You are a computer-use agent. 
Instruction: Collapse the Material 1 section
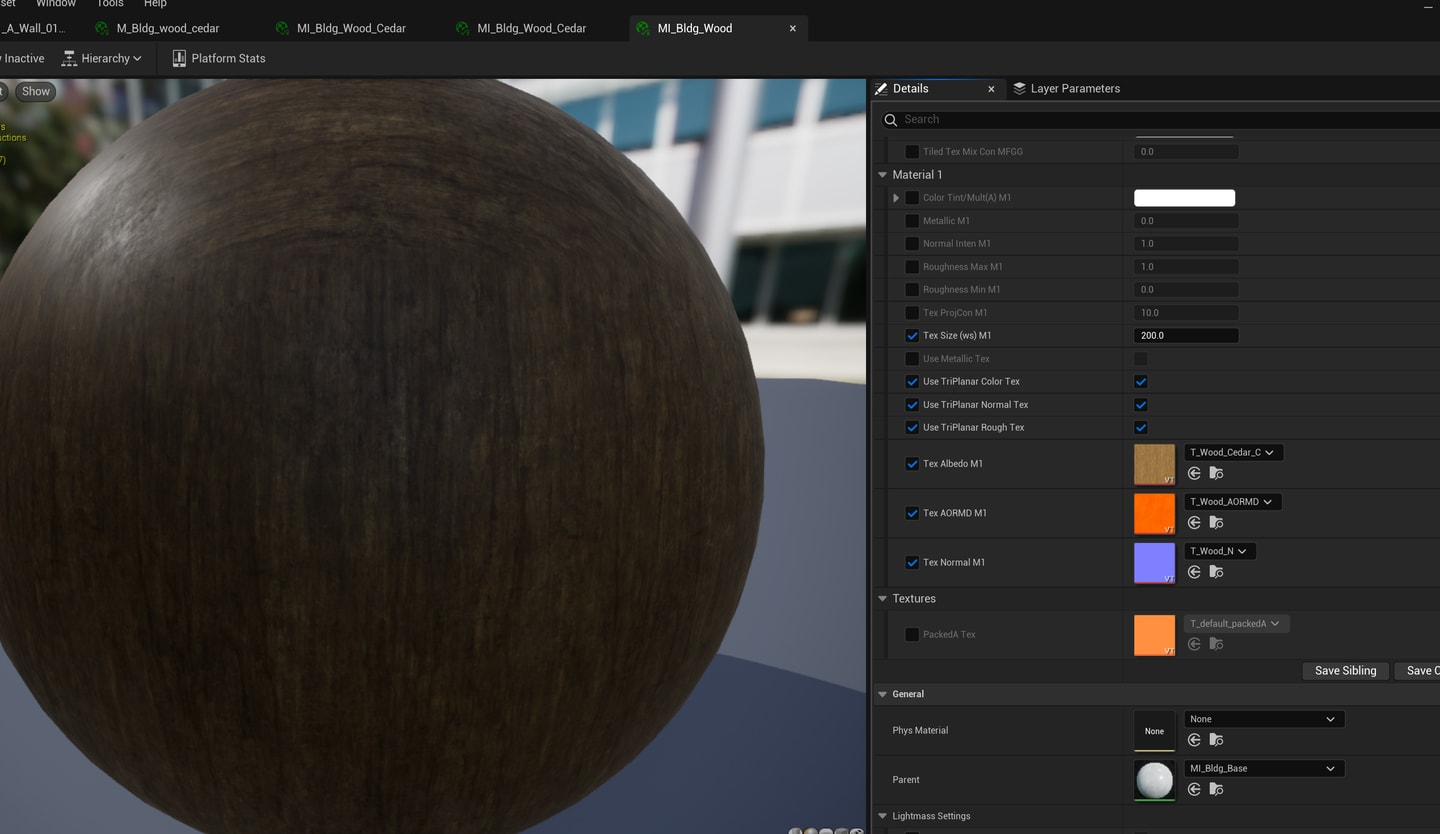[883, 175]
